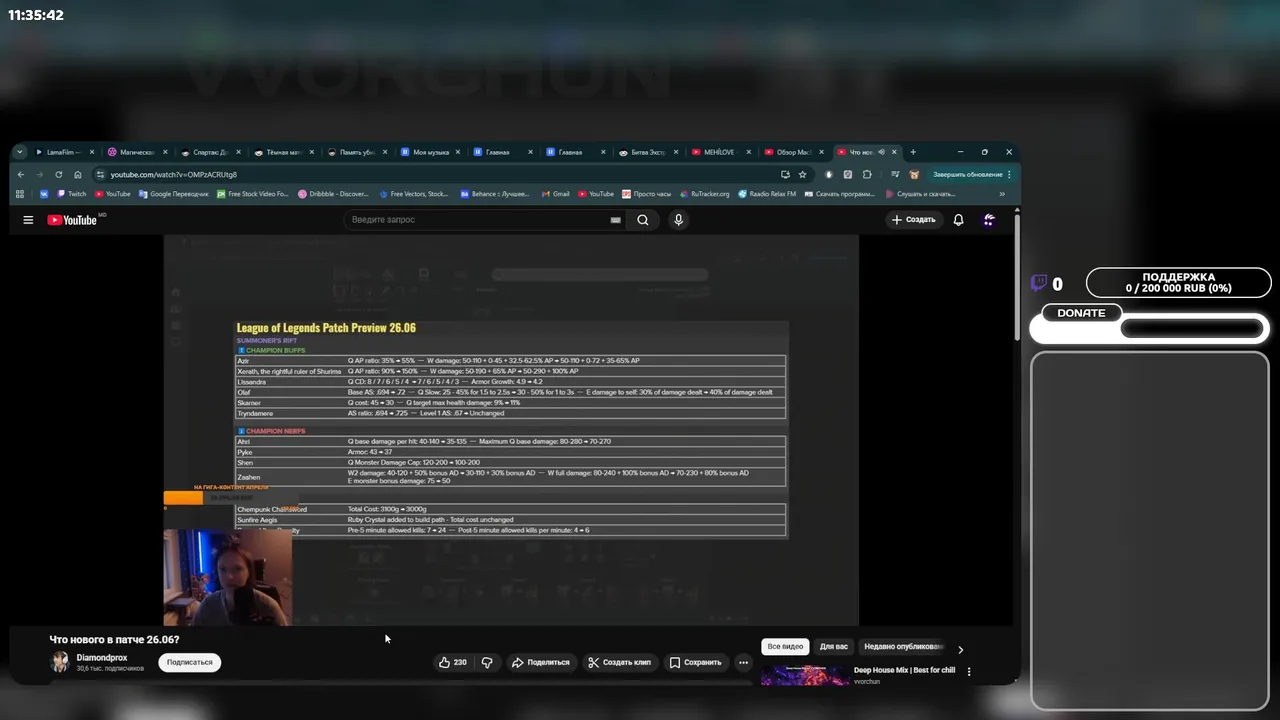Image resolution: width=1280 pixels, height=720 pixels.
Task: Switch to the Тёмная мат tab
Action: [286, 152]
